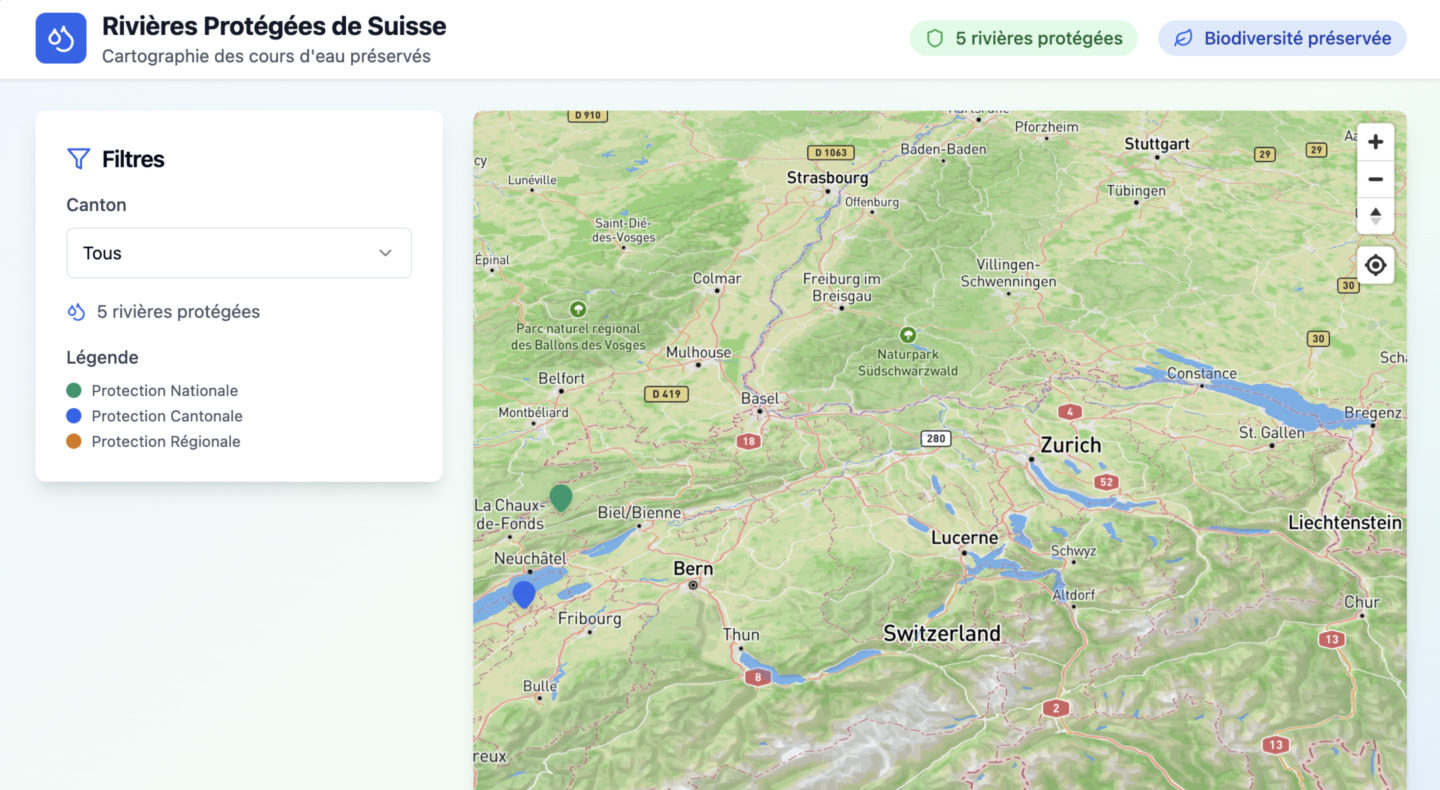Click the Rivières Protégées de Suisse title

tap(274, 26)
